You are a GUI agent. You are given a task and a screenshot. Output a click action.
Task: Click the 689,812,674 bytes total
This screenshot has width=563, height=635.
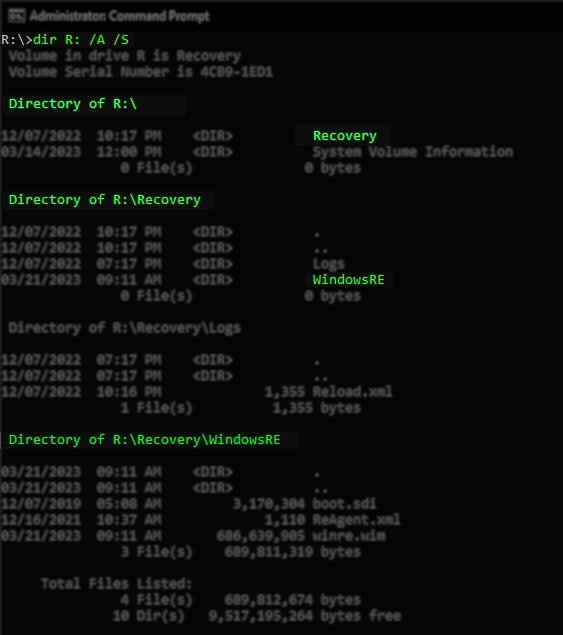(x=292, y=600)
